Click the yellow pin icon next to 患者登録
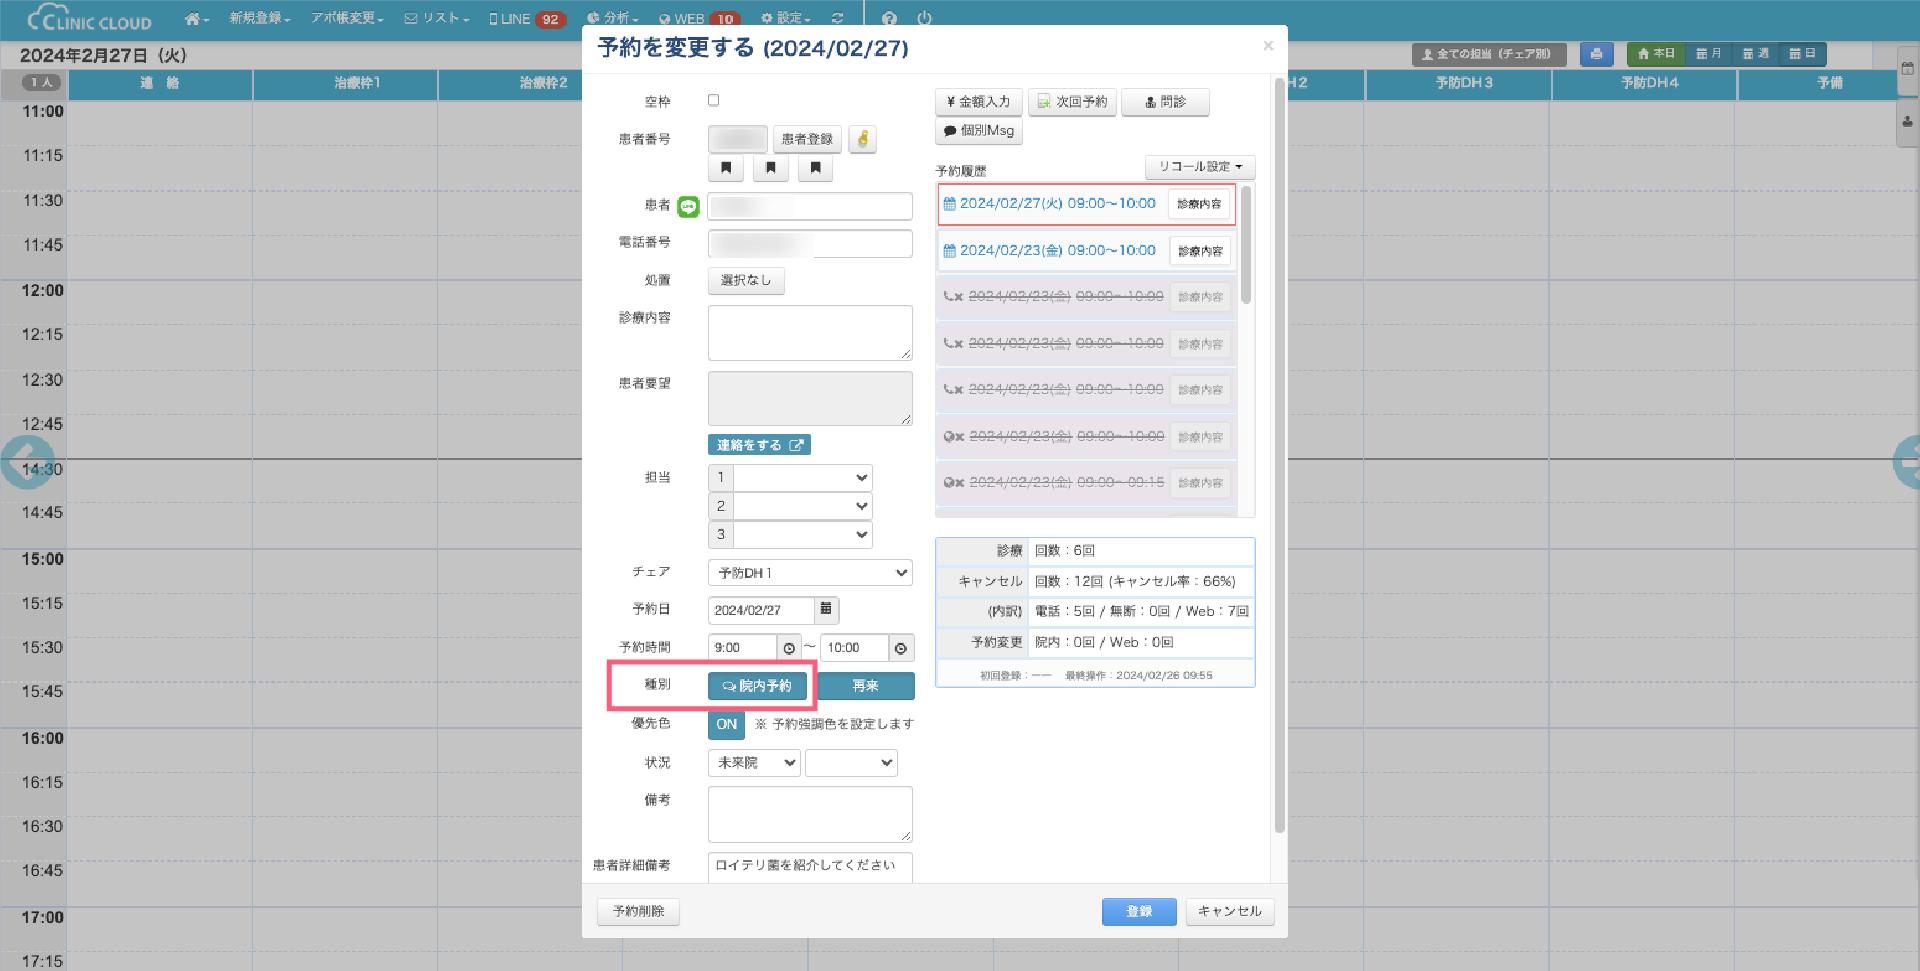1920x971 pixels. point(862,139)
